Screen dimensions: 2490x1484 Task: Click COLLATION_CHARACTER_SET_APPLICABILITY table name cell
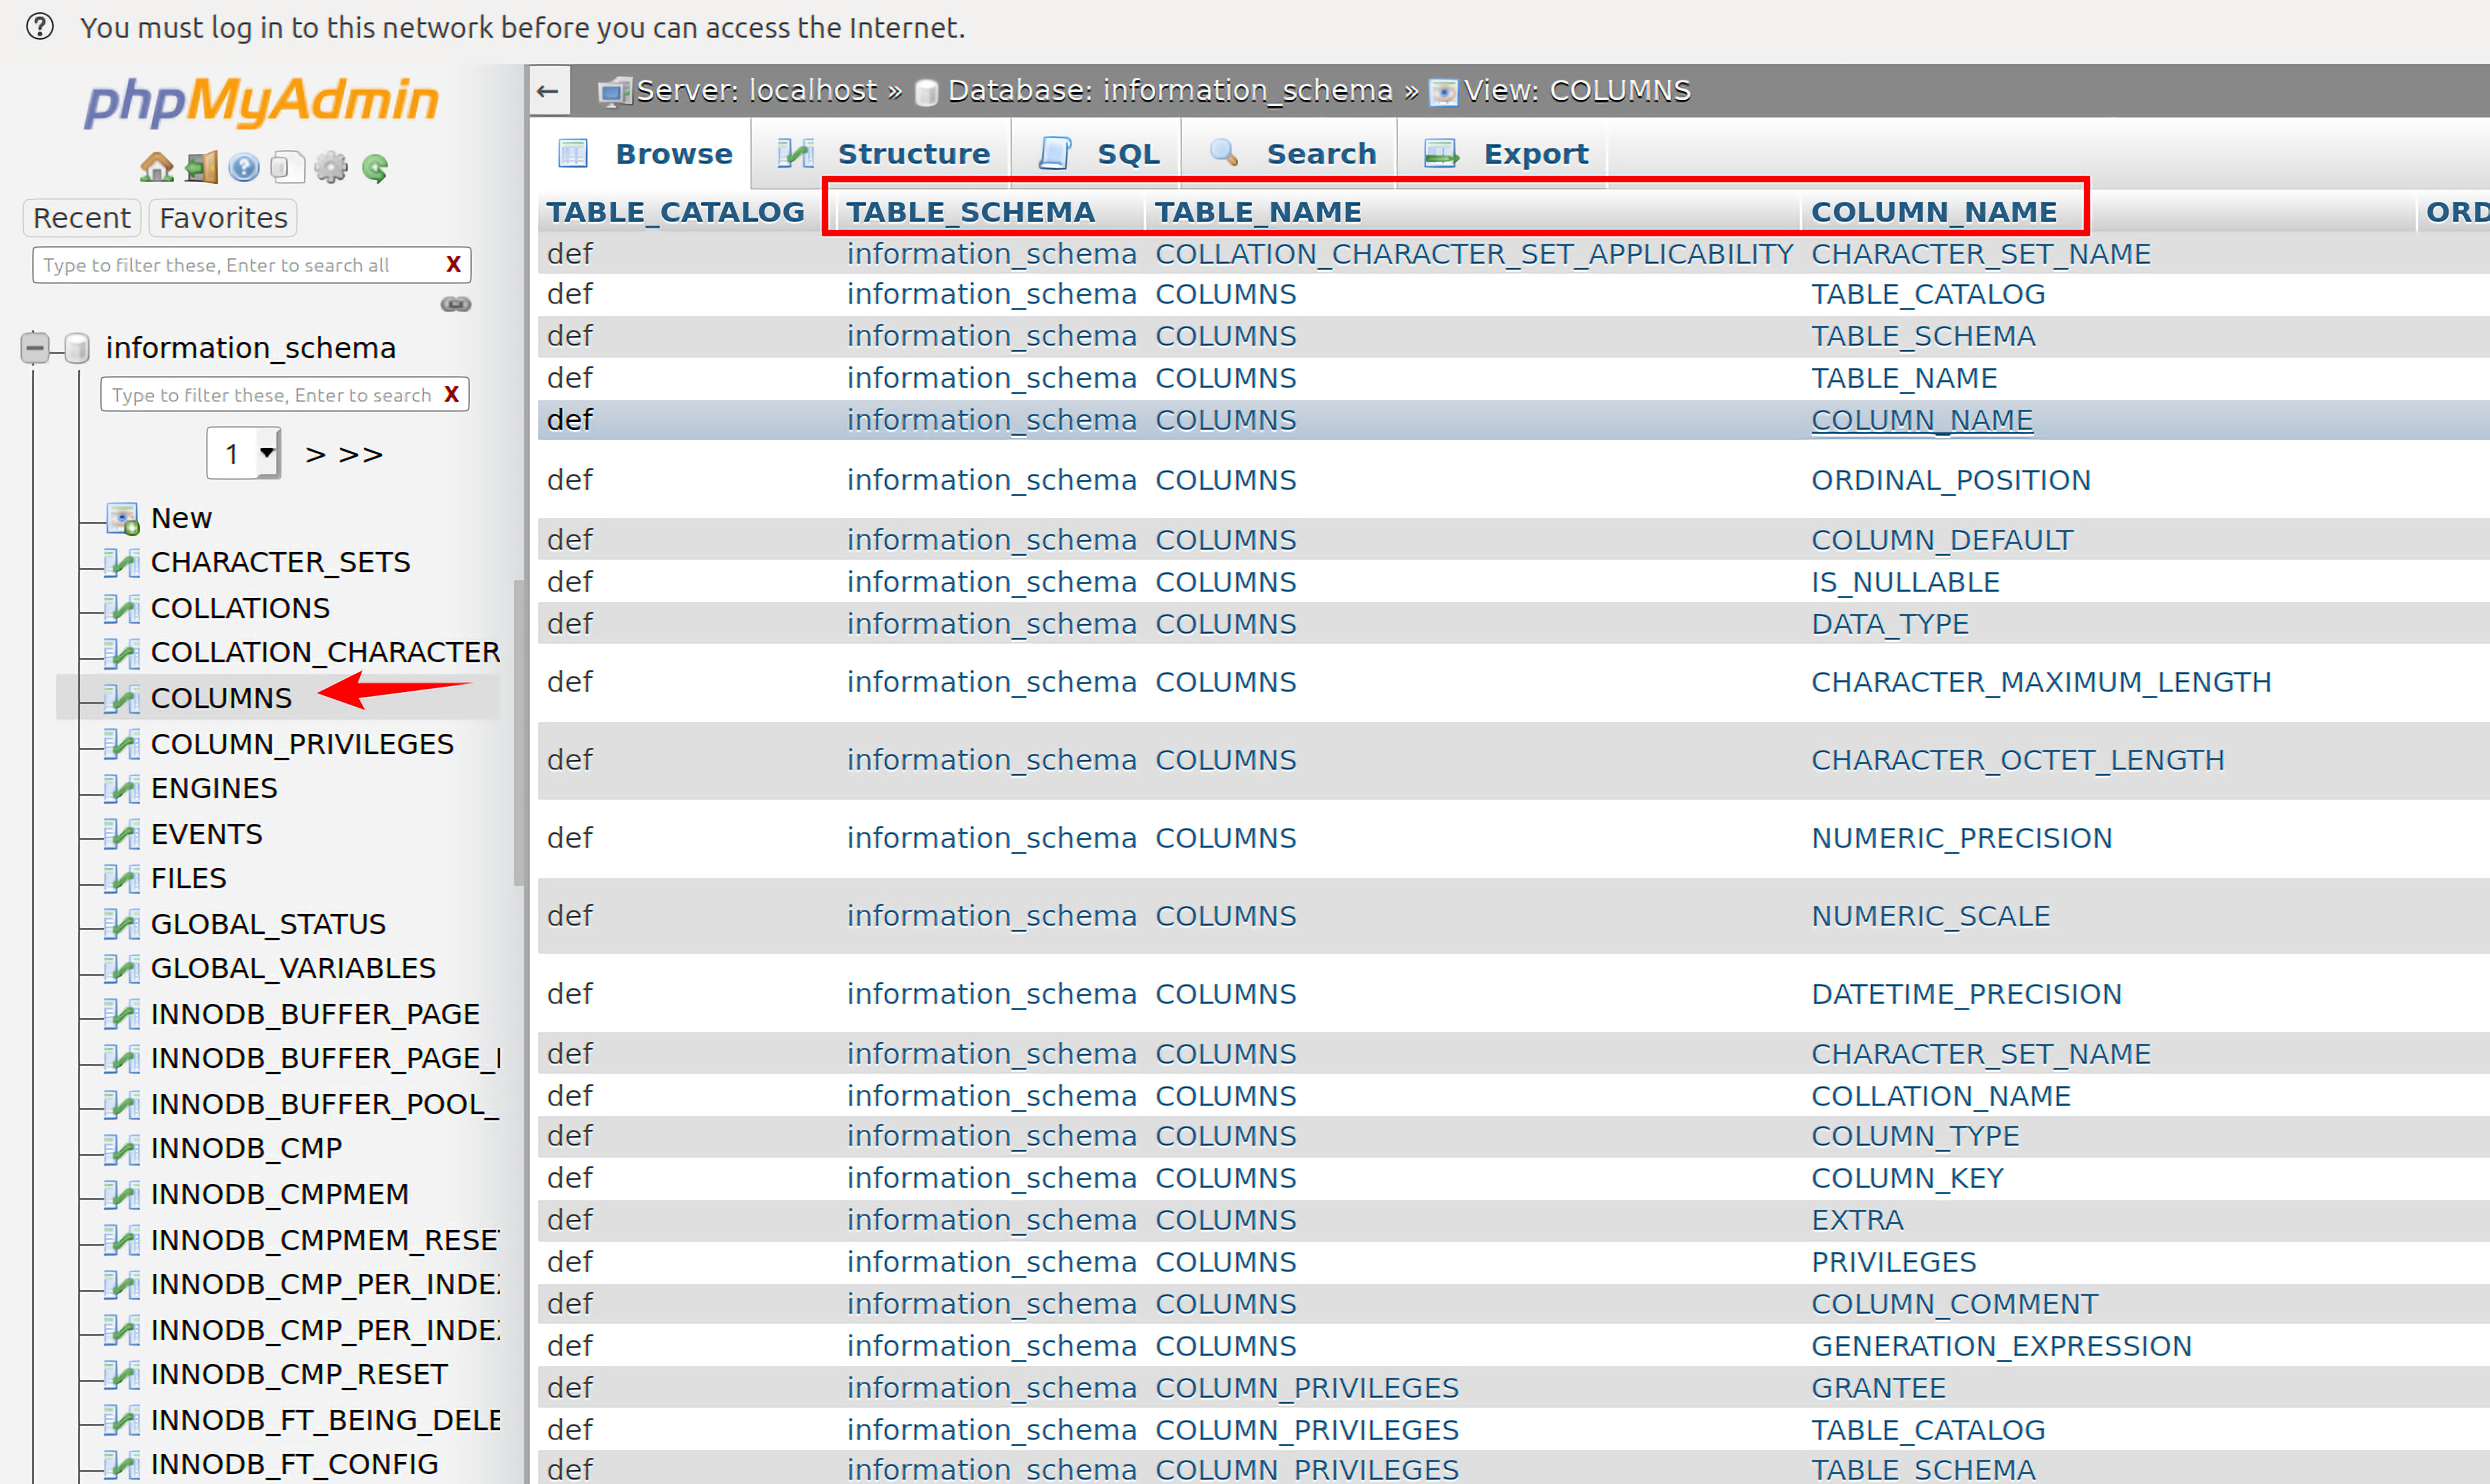point(1474,254)
